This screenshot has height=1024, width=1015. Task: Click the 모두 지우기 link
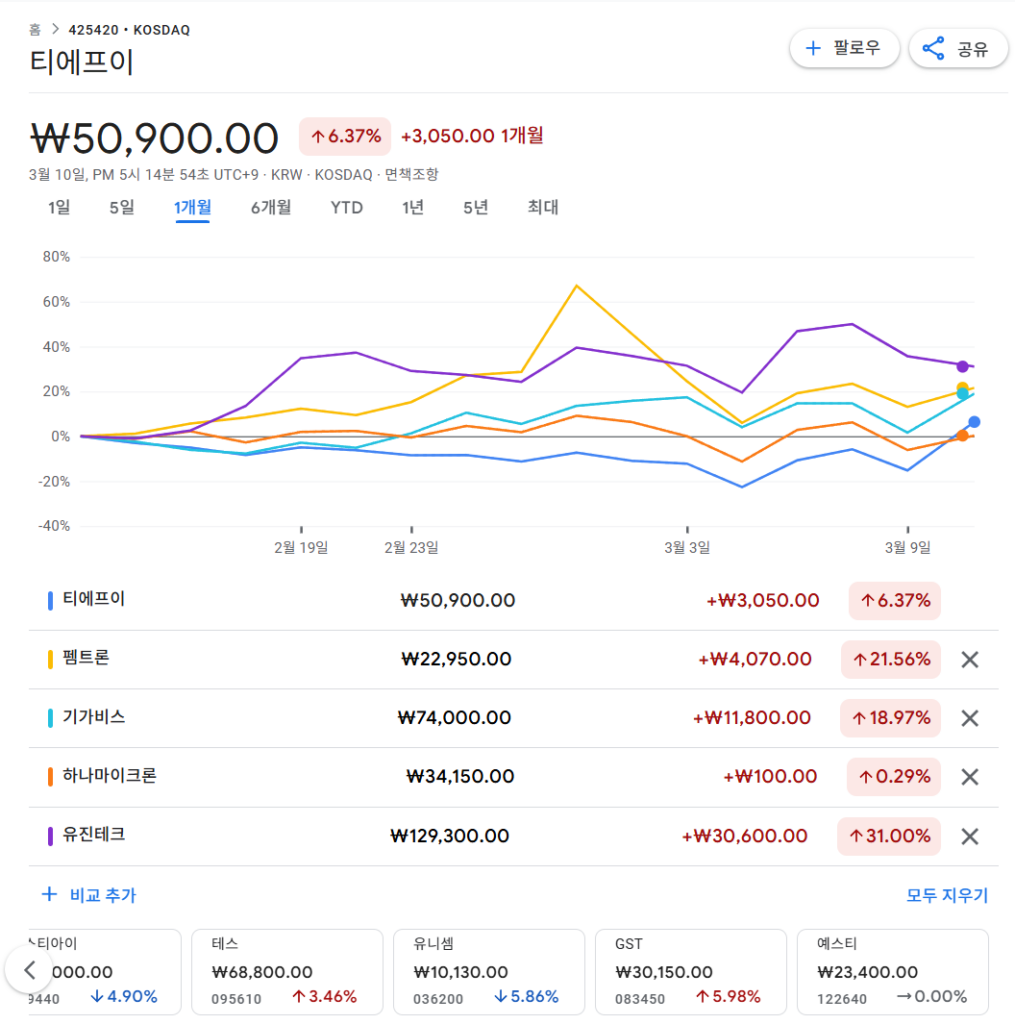[x=946, y=895]
